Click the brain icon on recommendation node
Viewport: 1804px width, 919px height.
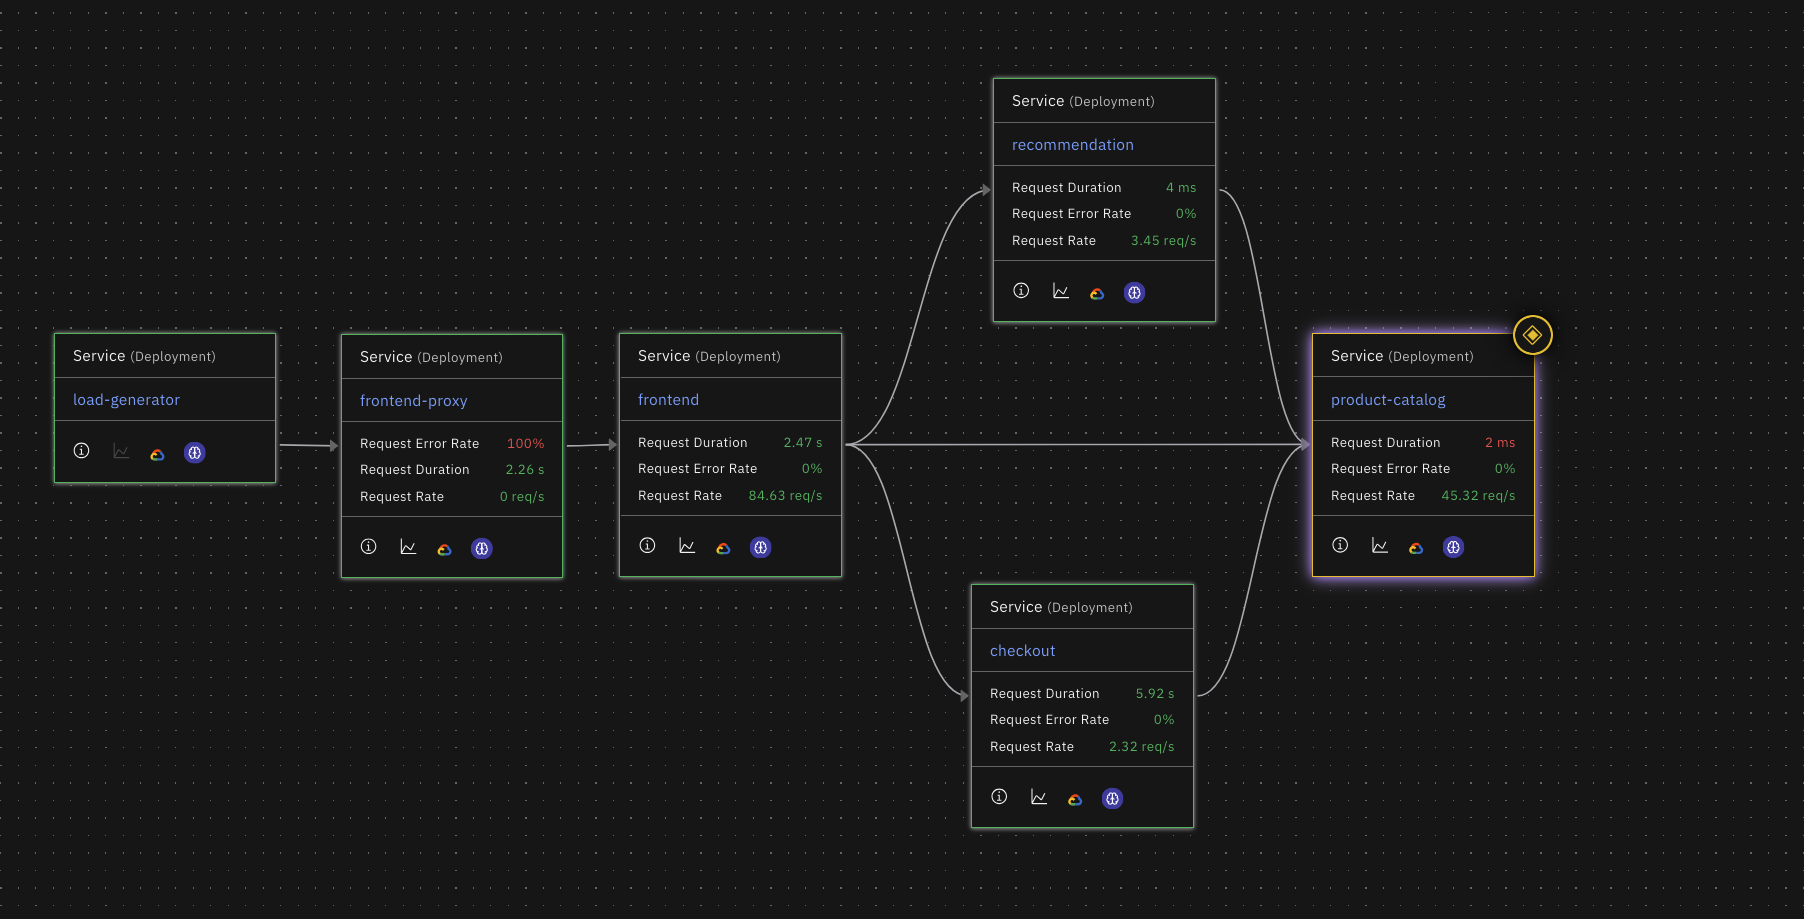click(x=1134, y=293)
